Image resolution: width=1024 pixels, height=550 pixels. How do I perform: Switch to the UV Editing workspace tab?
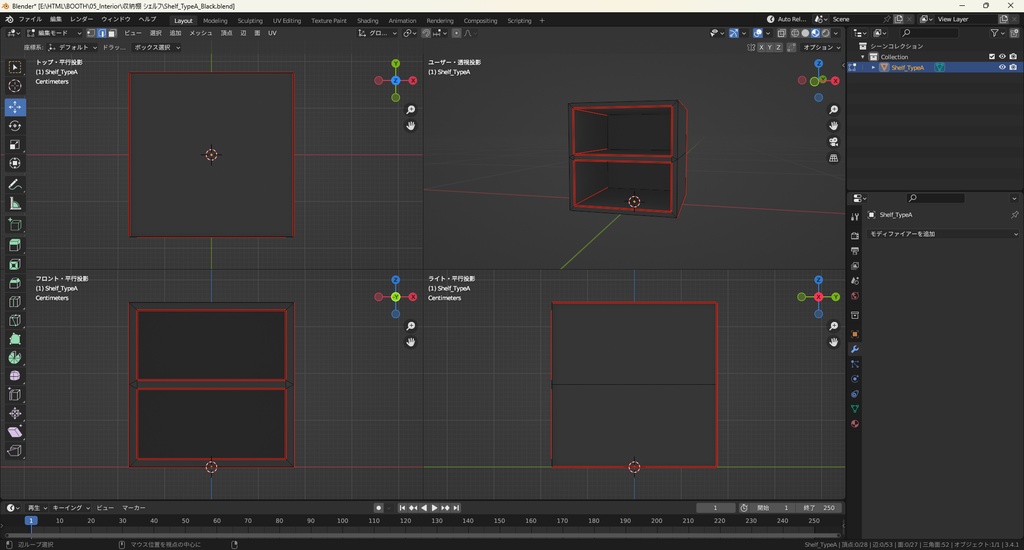point(286,20)
